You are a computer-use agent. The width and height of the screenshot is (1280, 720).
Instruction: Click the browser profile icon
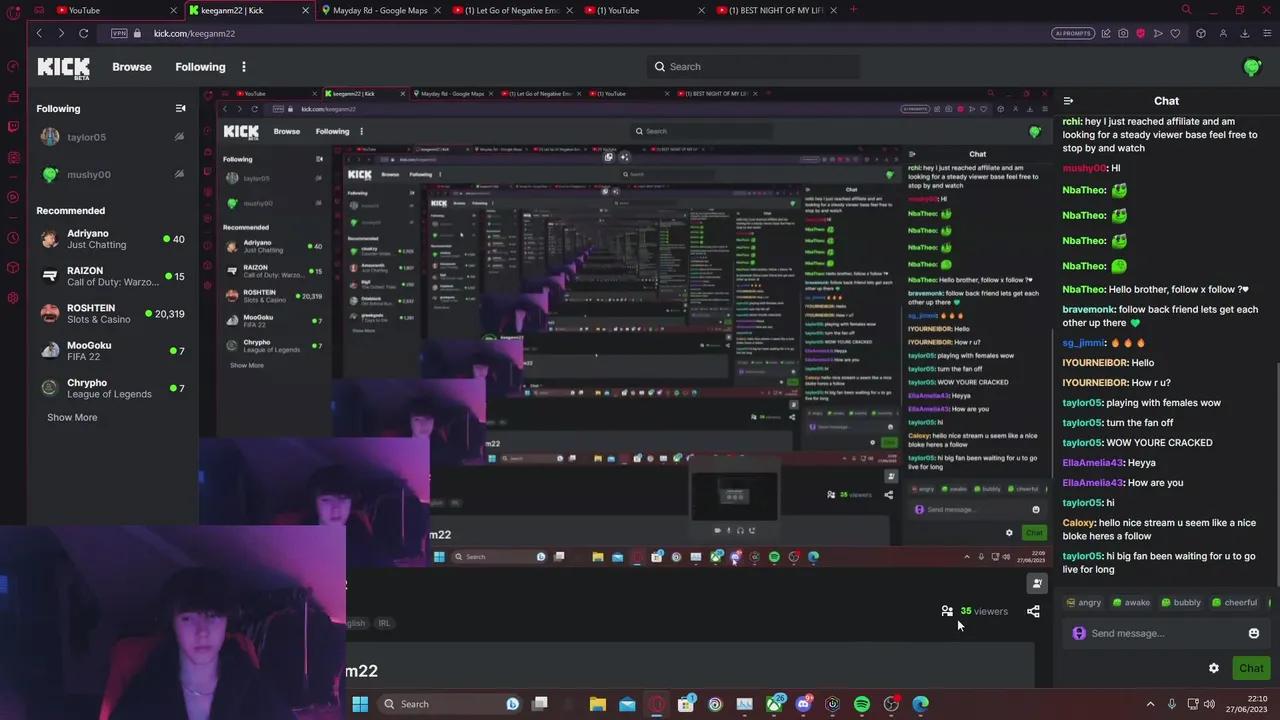click(1223, 33)
